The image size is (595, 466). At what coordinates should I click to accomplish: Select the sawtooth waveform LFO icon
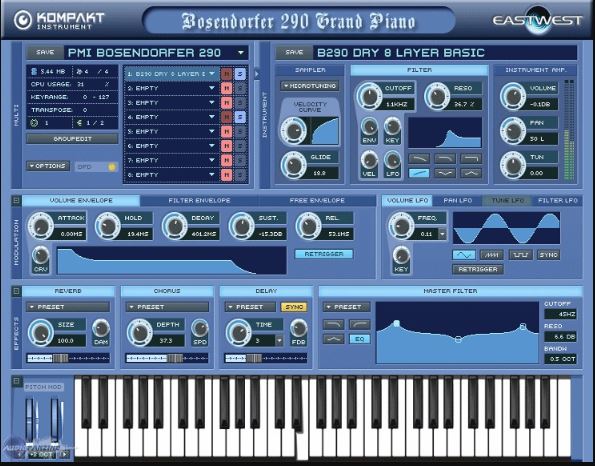click(x=492, y=255)
